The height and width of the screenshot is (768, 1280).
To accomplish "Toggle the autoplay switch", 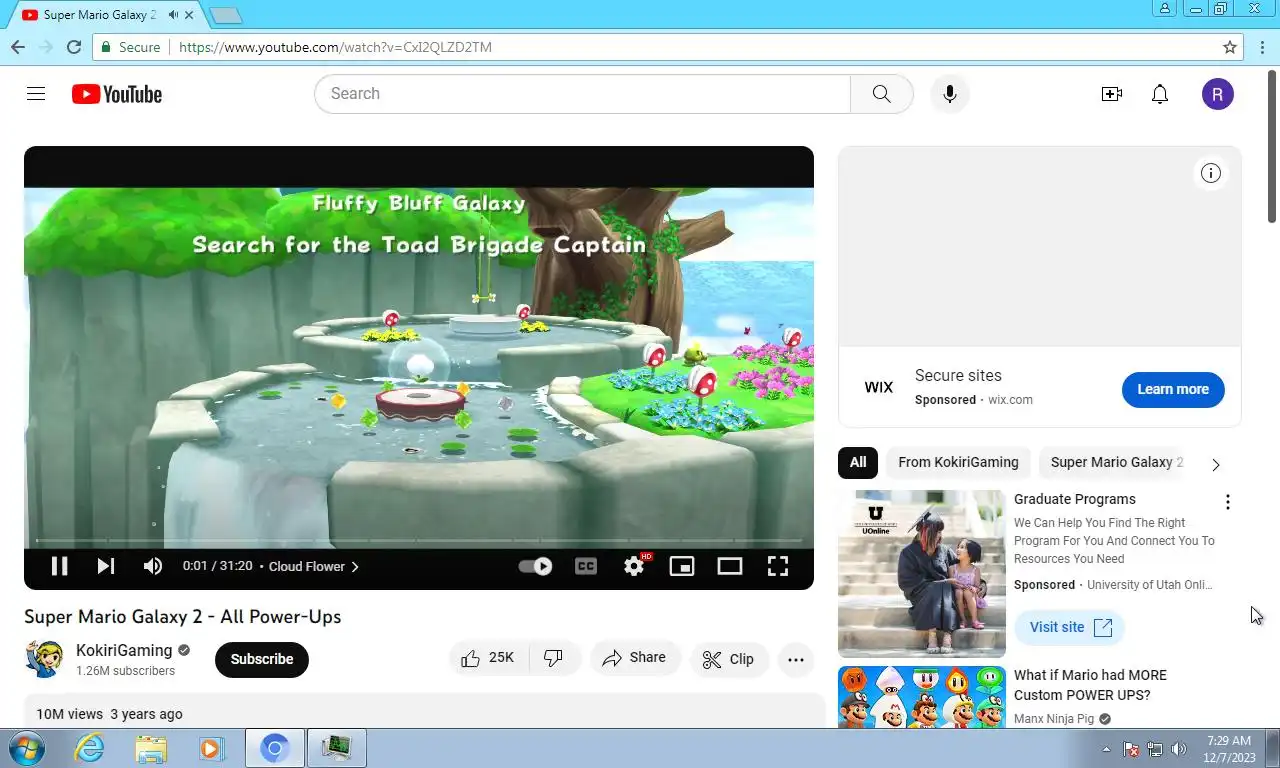I will (535, 566).
